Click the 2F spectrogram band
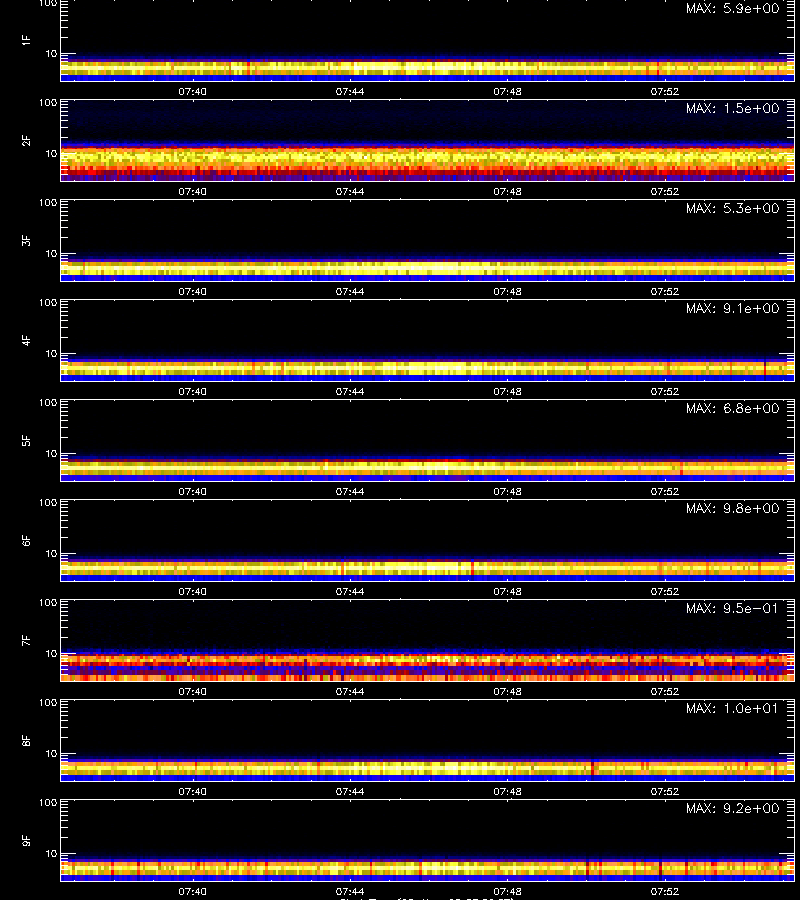Image resolution: width=800 pixels, height=900 pixels. click(x=427, y=162)
